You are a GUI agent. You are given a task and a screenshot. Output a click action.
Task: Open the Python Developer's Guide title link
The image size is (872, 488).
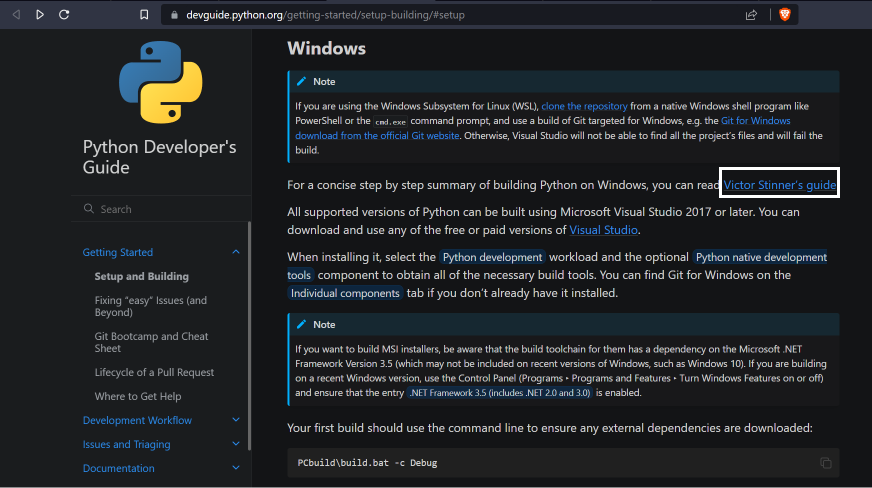point(160,157)
